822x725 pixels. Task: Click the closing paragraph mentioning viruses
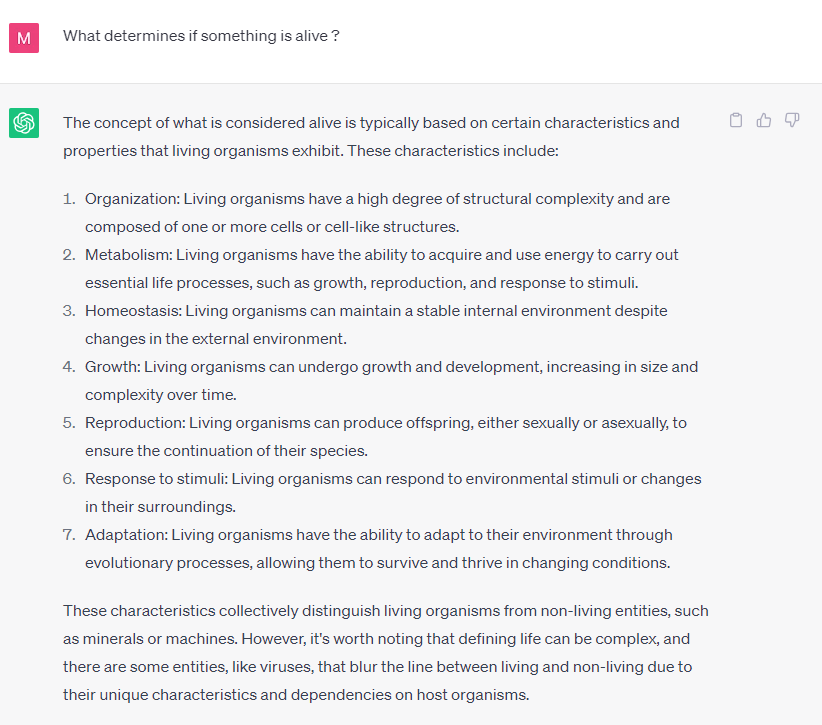coord(385,652)
